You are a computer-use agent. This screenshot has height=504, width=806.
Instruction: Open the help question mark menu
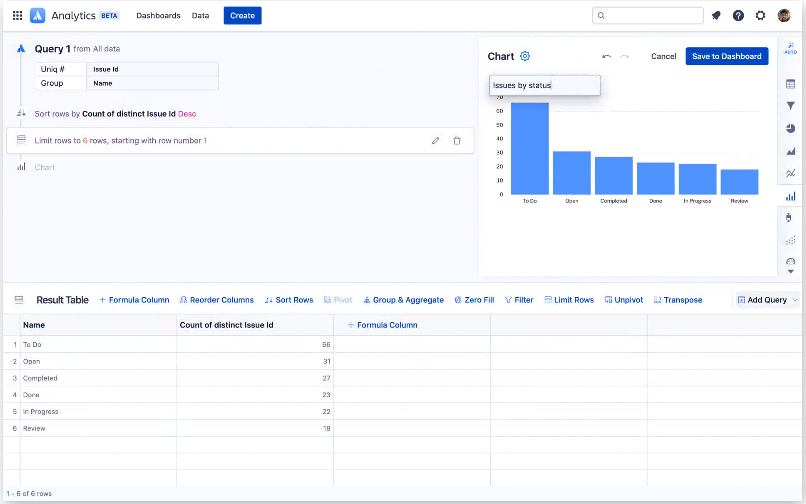tap(738, 16)
